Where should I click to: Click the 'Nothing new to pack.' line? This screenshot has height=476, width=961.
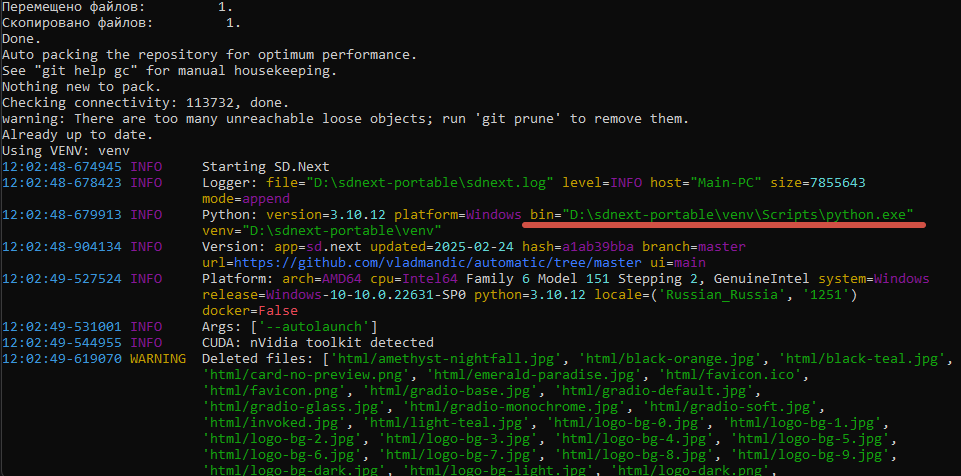pyautogui.click(x=82, y=86)
